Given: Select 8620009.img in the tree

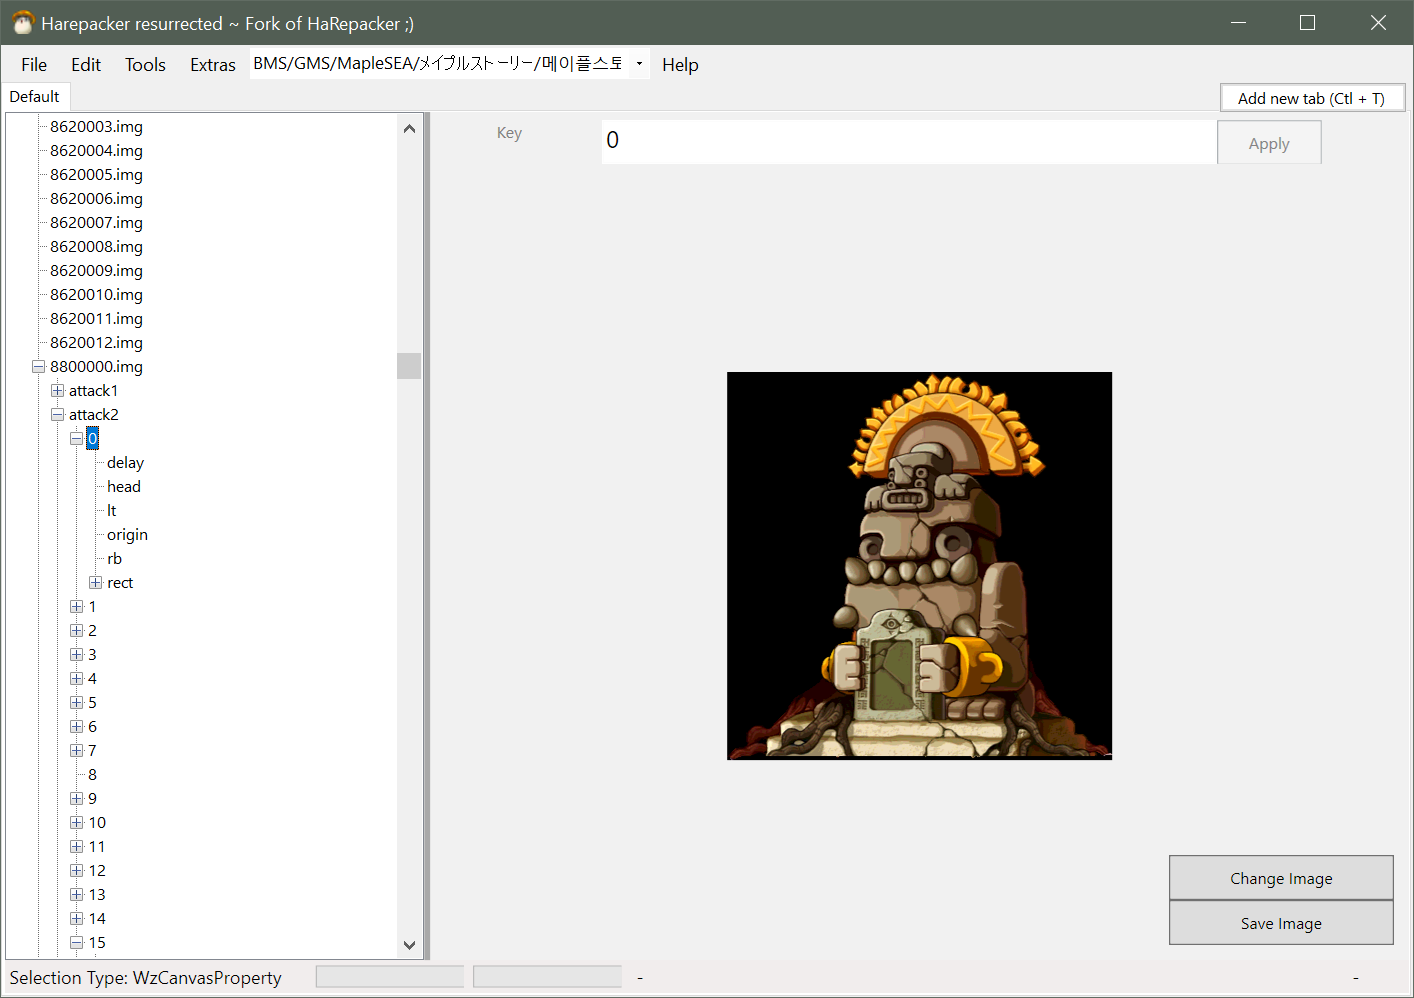Looking at the screenshot, I should 96,271.
